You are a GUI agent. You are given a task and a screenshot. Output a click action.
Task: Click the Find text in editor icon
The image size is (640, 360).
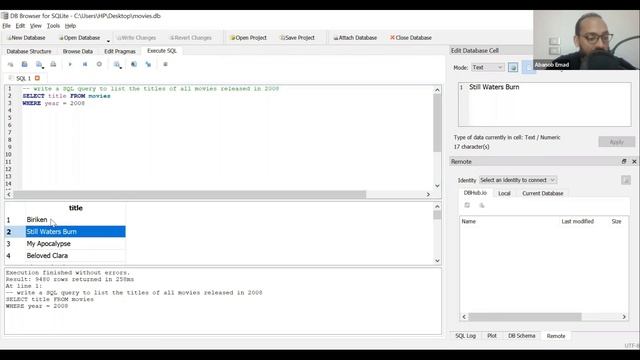point(134,64)
